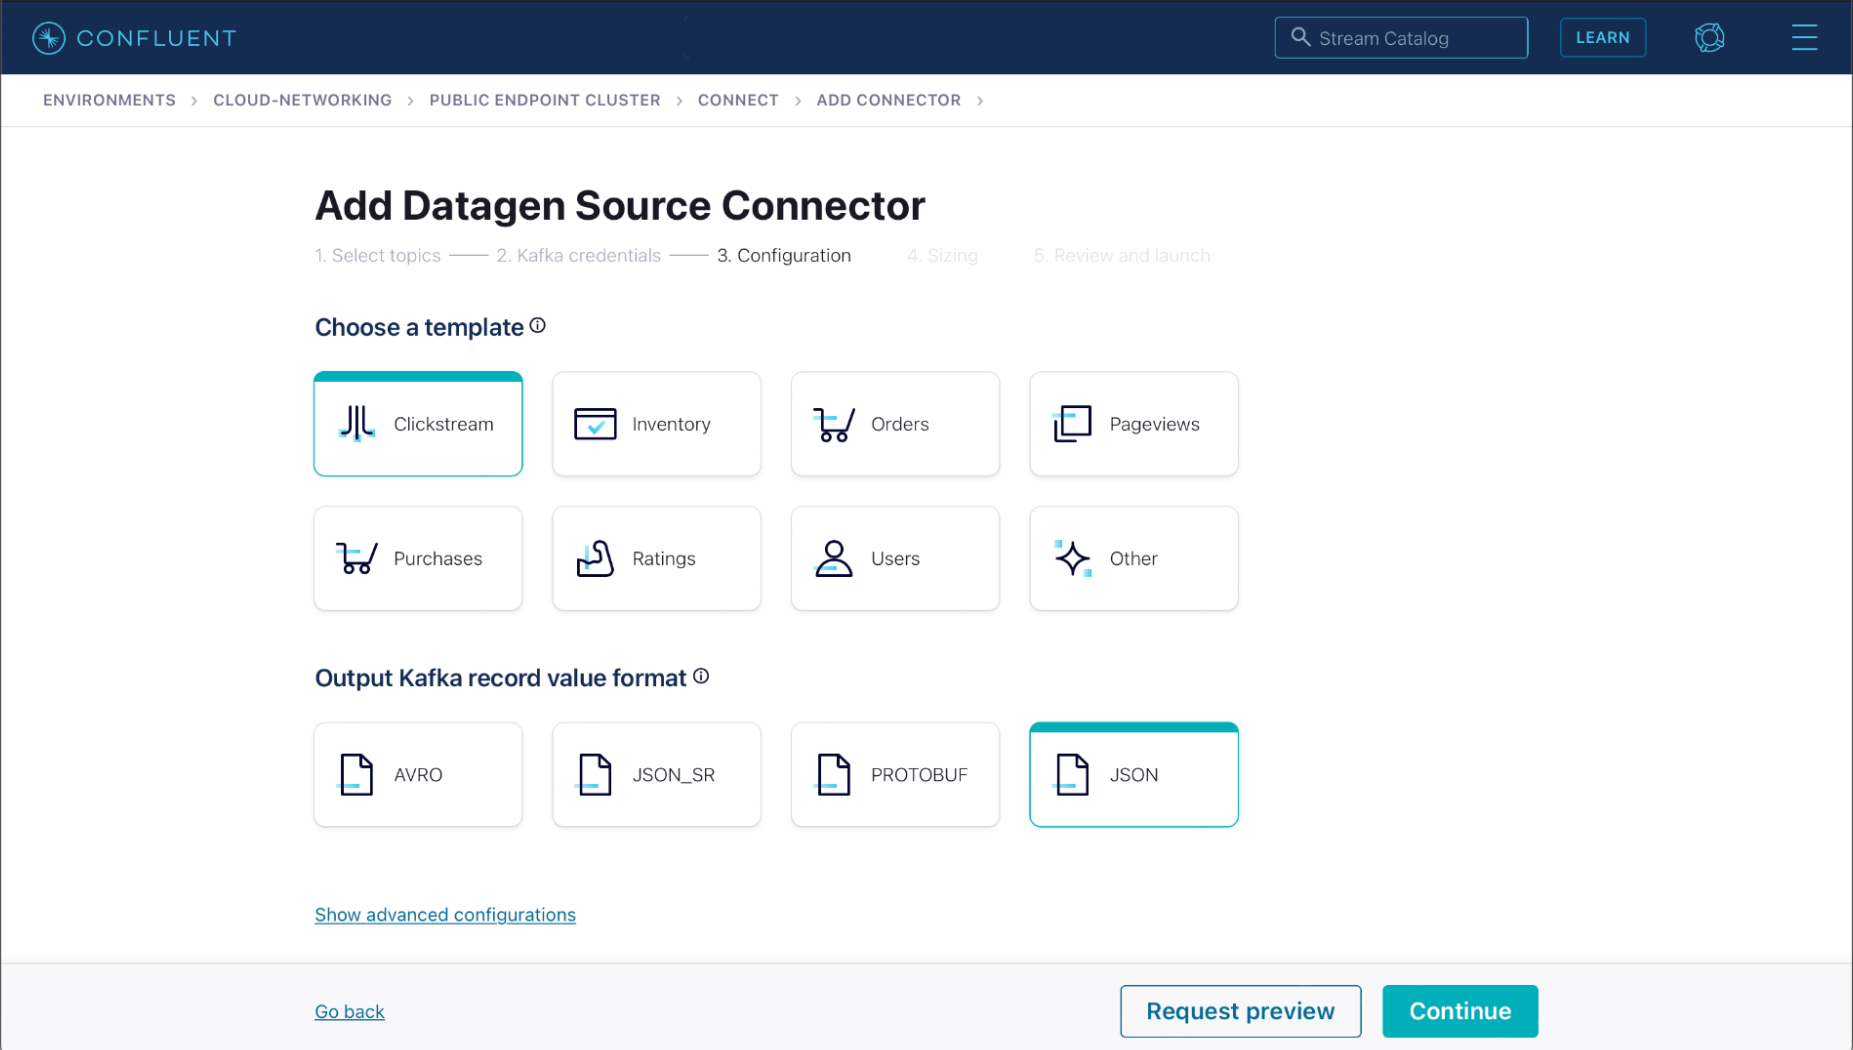The height and width of the screenshot is (1050, 1853).
Task: Jump to step 1 Select topics
Action: click(x=378, y=256)
